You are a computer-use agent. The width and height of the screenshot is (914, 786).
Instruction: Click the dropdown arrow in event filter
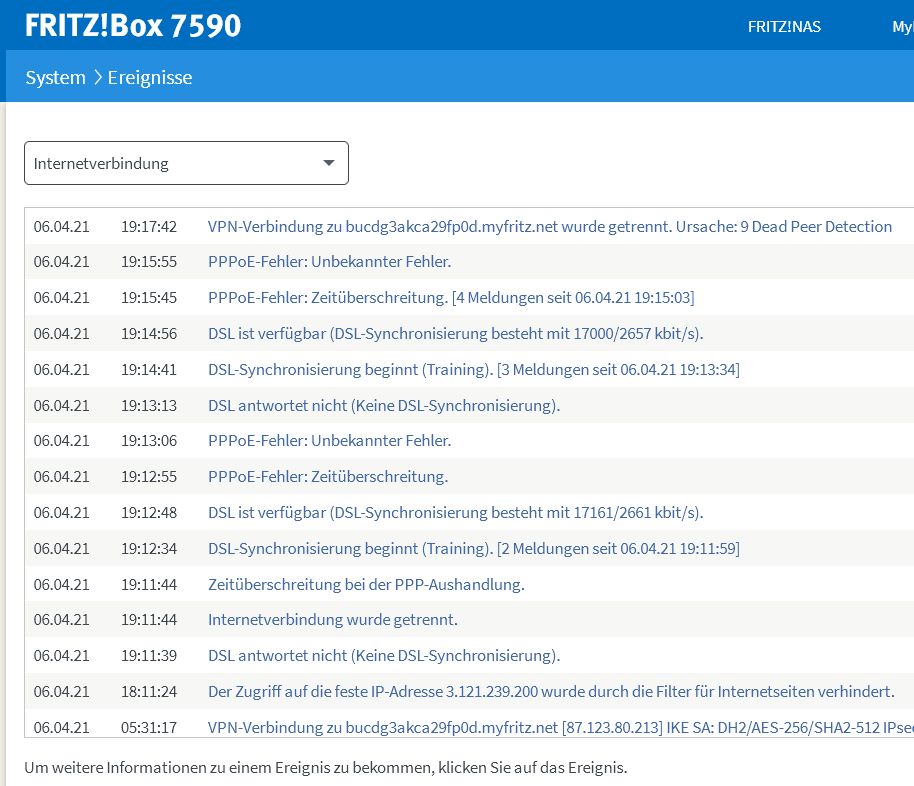point(329,164)
